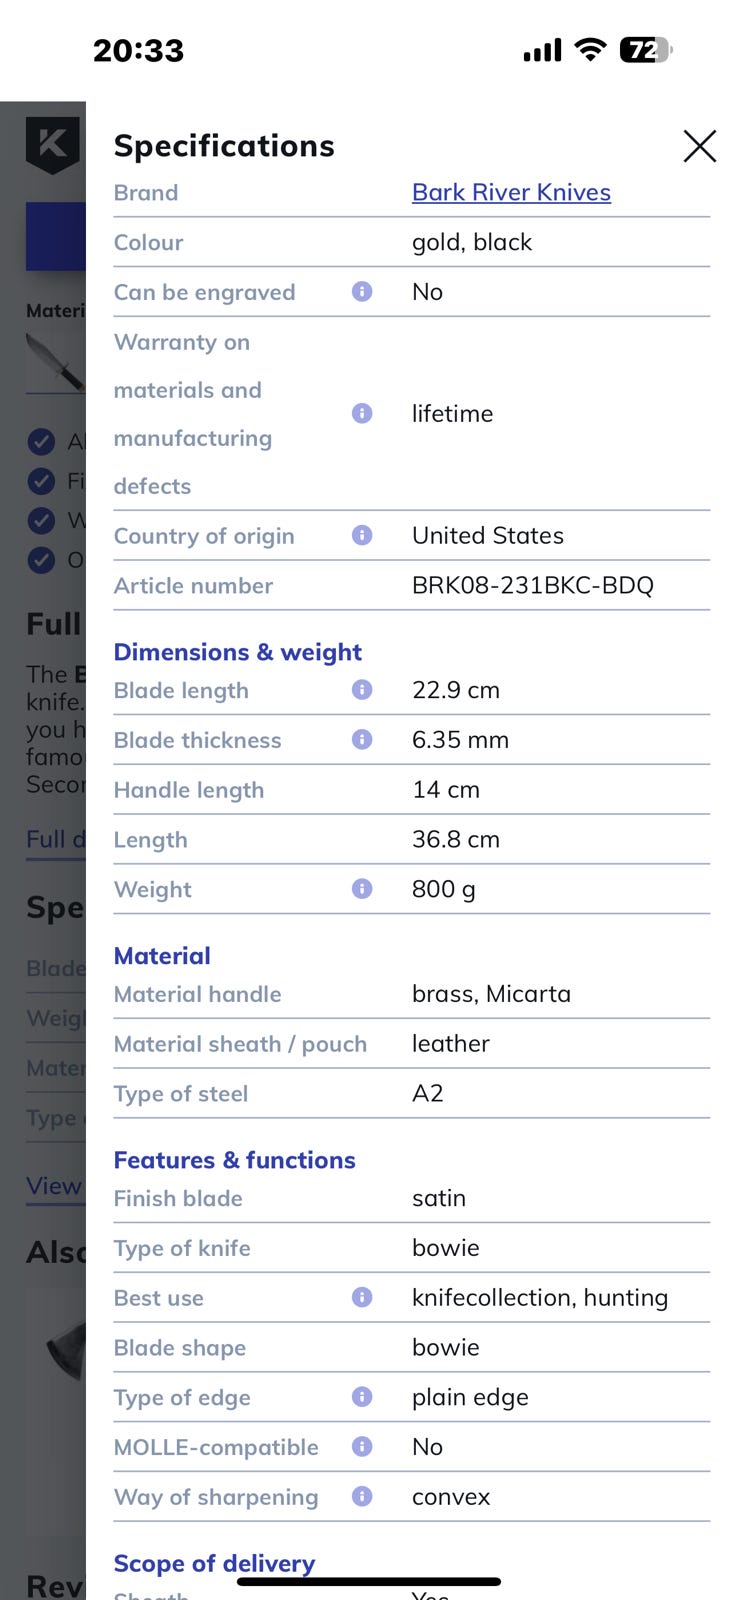738x1600 pixels.
Task: Tap the blue button behind the panel
Action: tap(55, 236)
